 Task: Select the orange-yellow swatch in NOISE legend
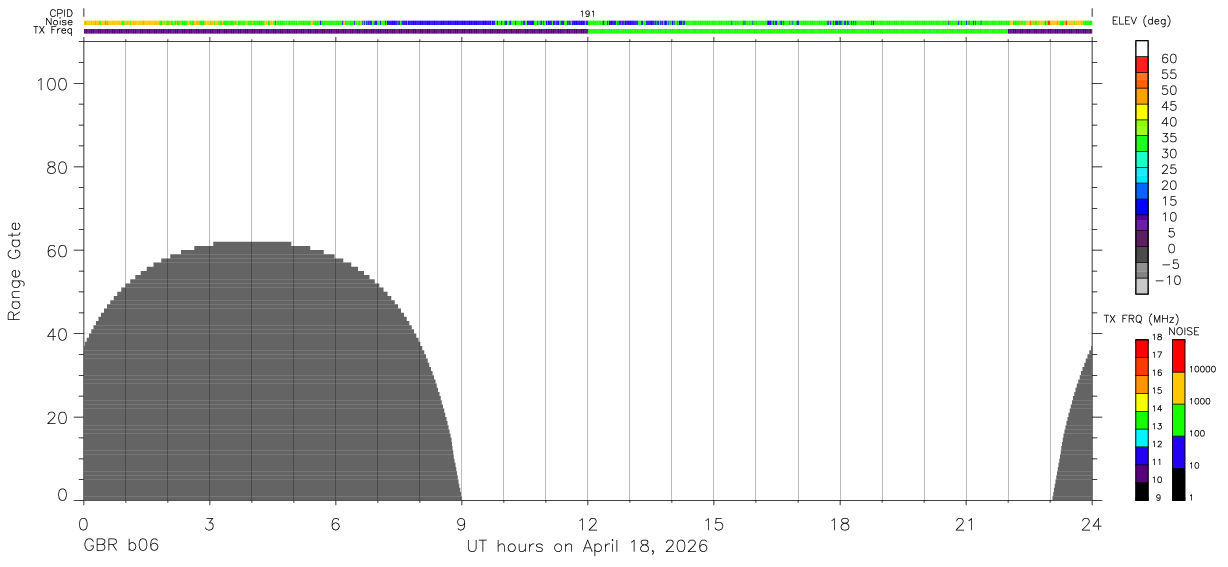[x=1178, y=388]
